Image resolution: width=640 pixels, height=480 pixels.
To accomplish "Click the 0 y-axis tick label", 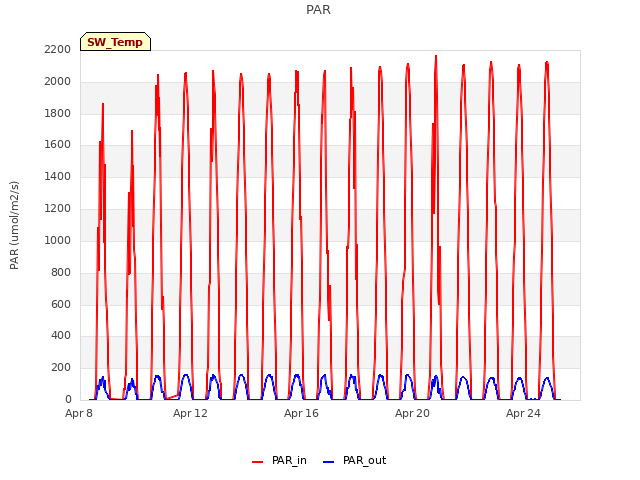I will (68, 400).
